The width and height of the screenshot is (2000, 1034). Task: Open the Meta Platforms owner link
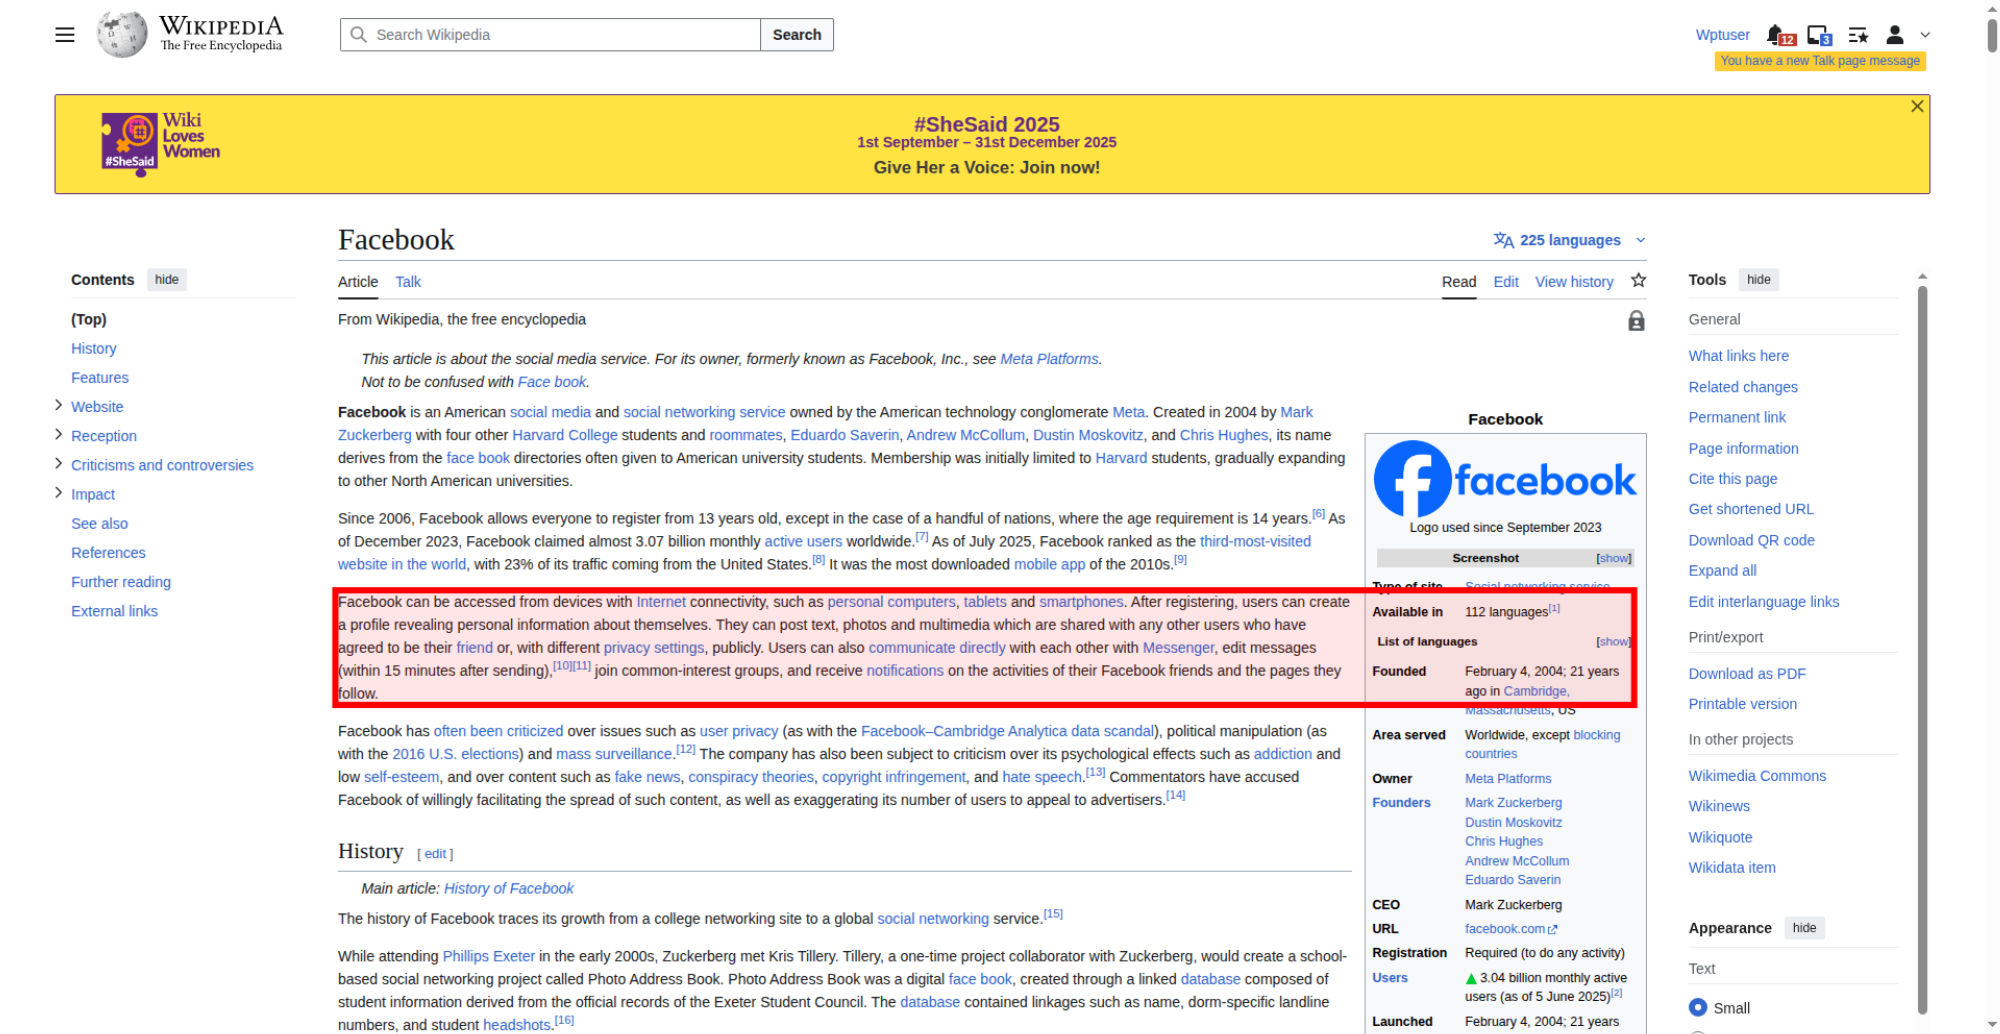(1508, 778)
